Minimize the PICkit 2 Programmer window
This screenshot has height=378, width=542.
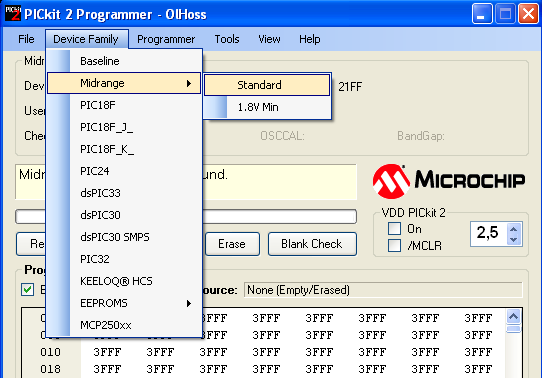(482, 14)
